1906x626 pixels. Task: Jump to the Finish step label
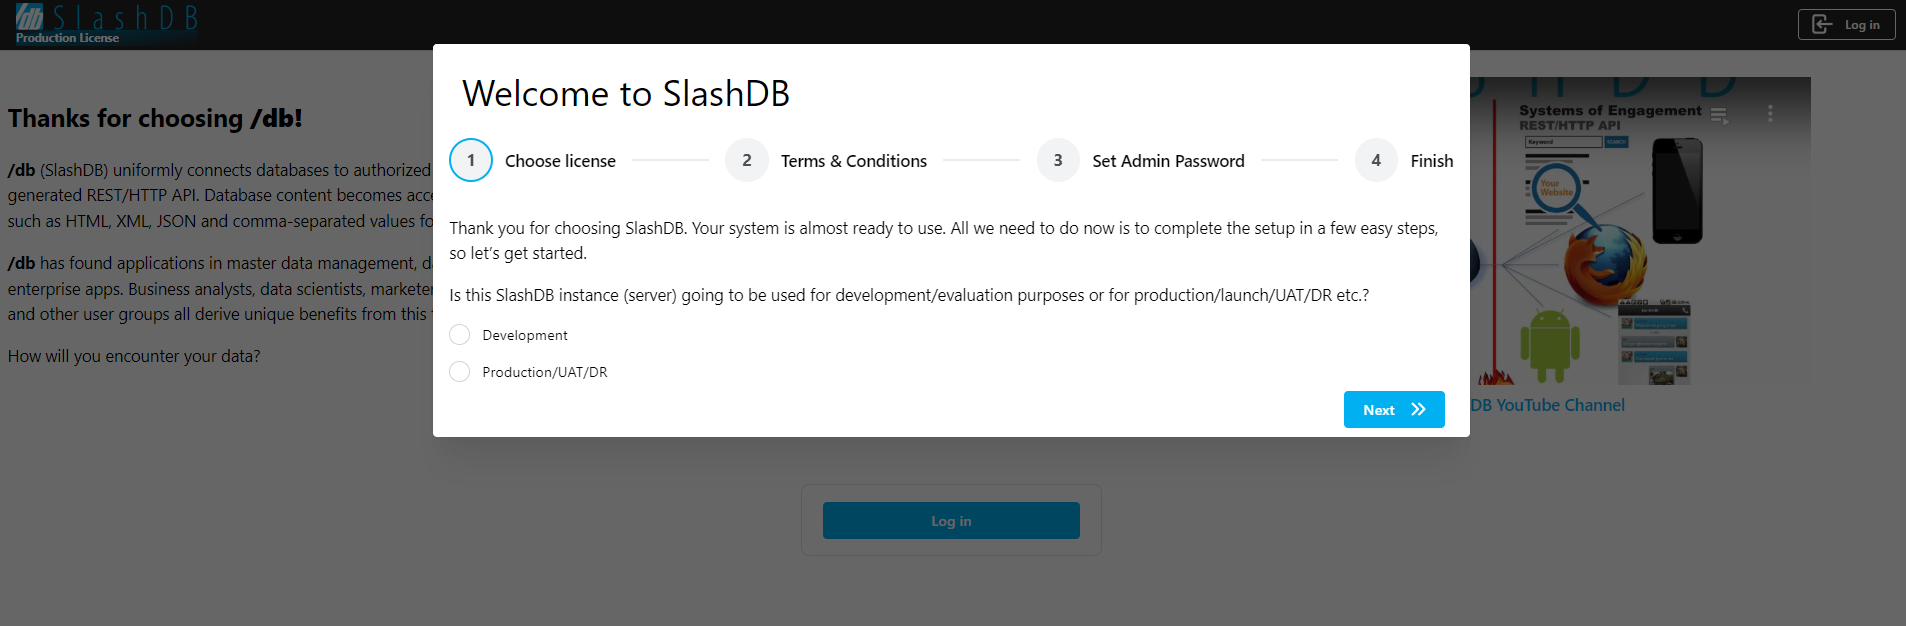[1432, 161]
